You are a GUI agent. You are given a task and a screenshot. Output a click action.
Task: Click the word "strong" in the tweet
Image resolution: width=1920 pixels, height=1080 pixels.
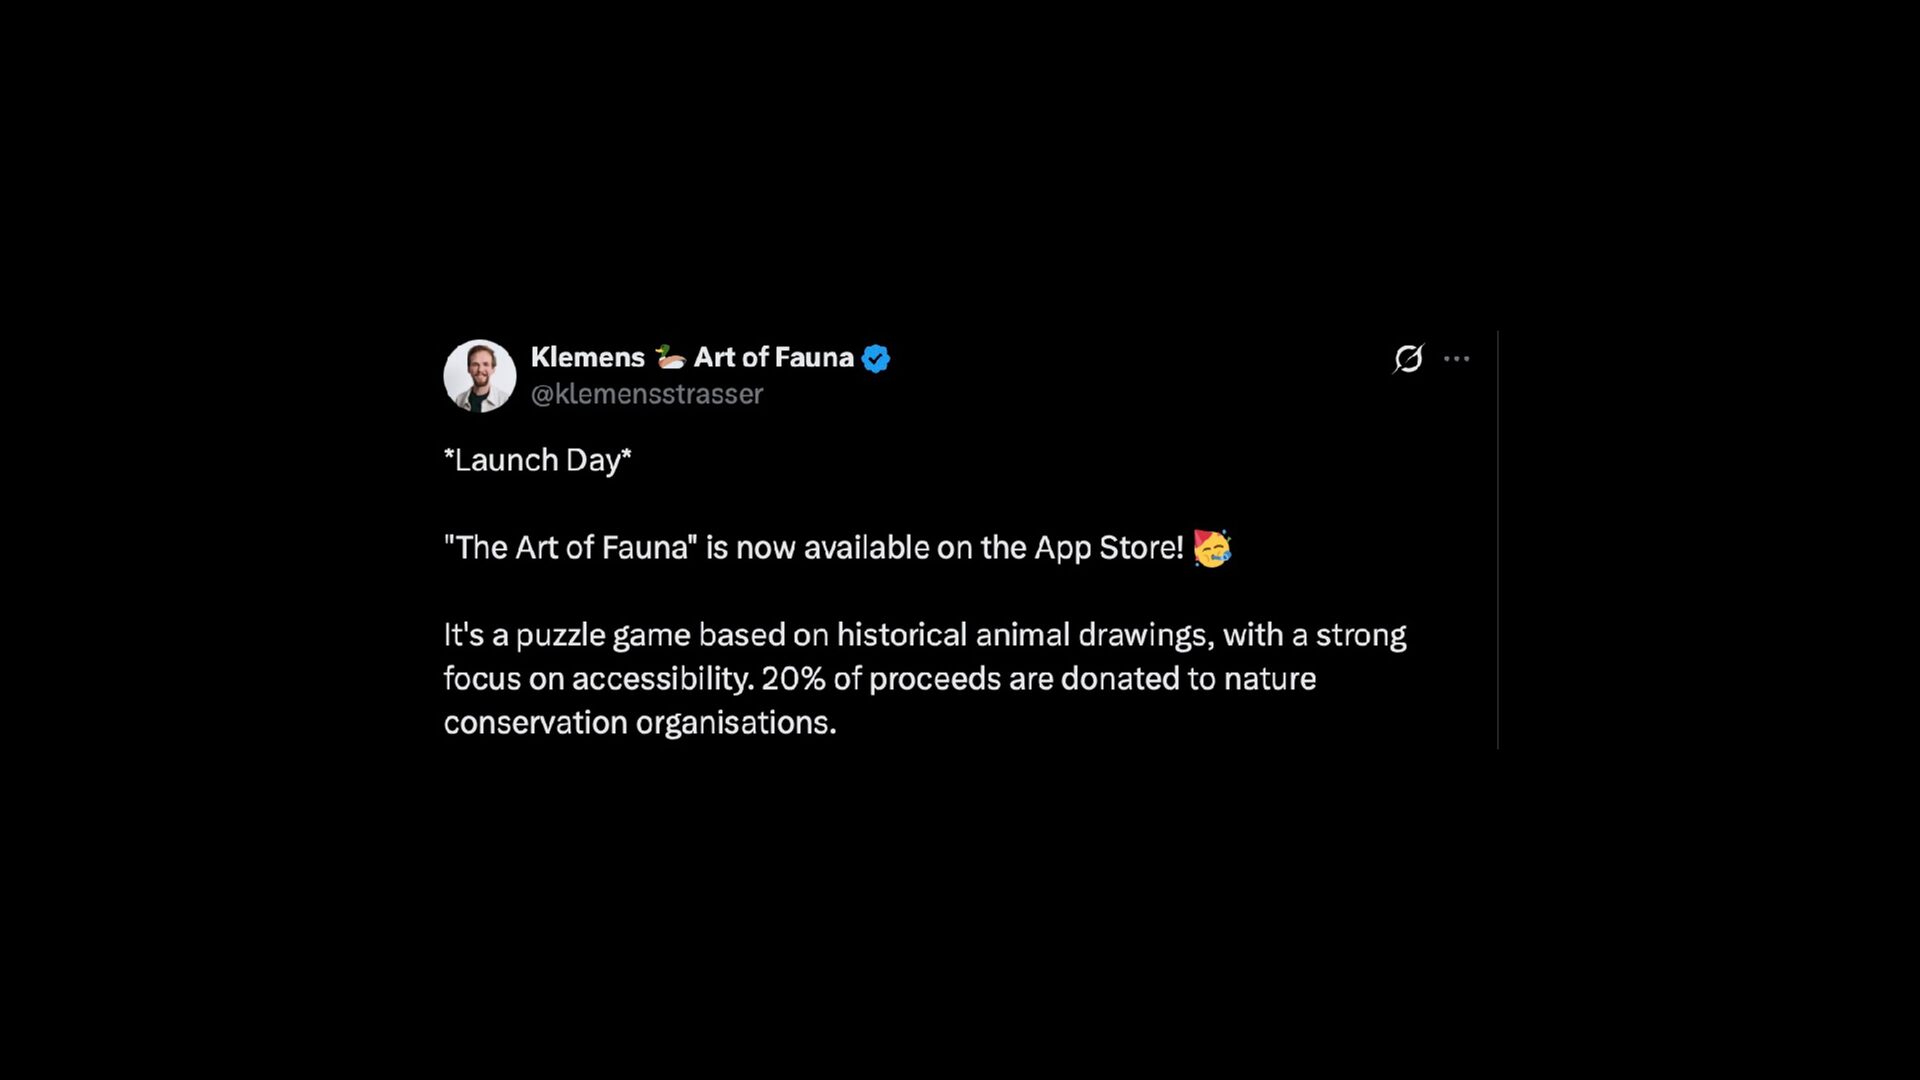pos(1360,635)
